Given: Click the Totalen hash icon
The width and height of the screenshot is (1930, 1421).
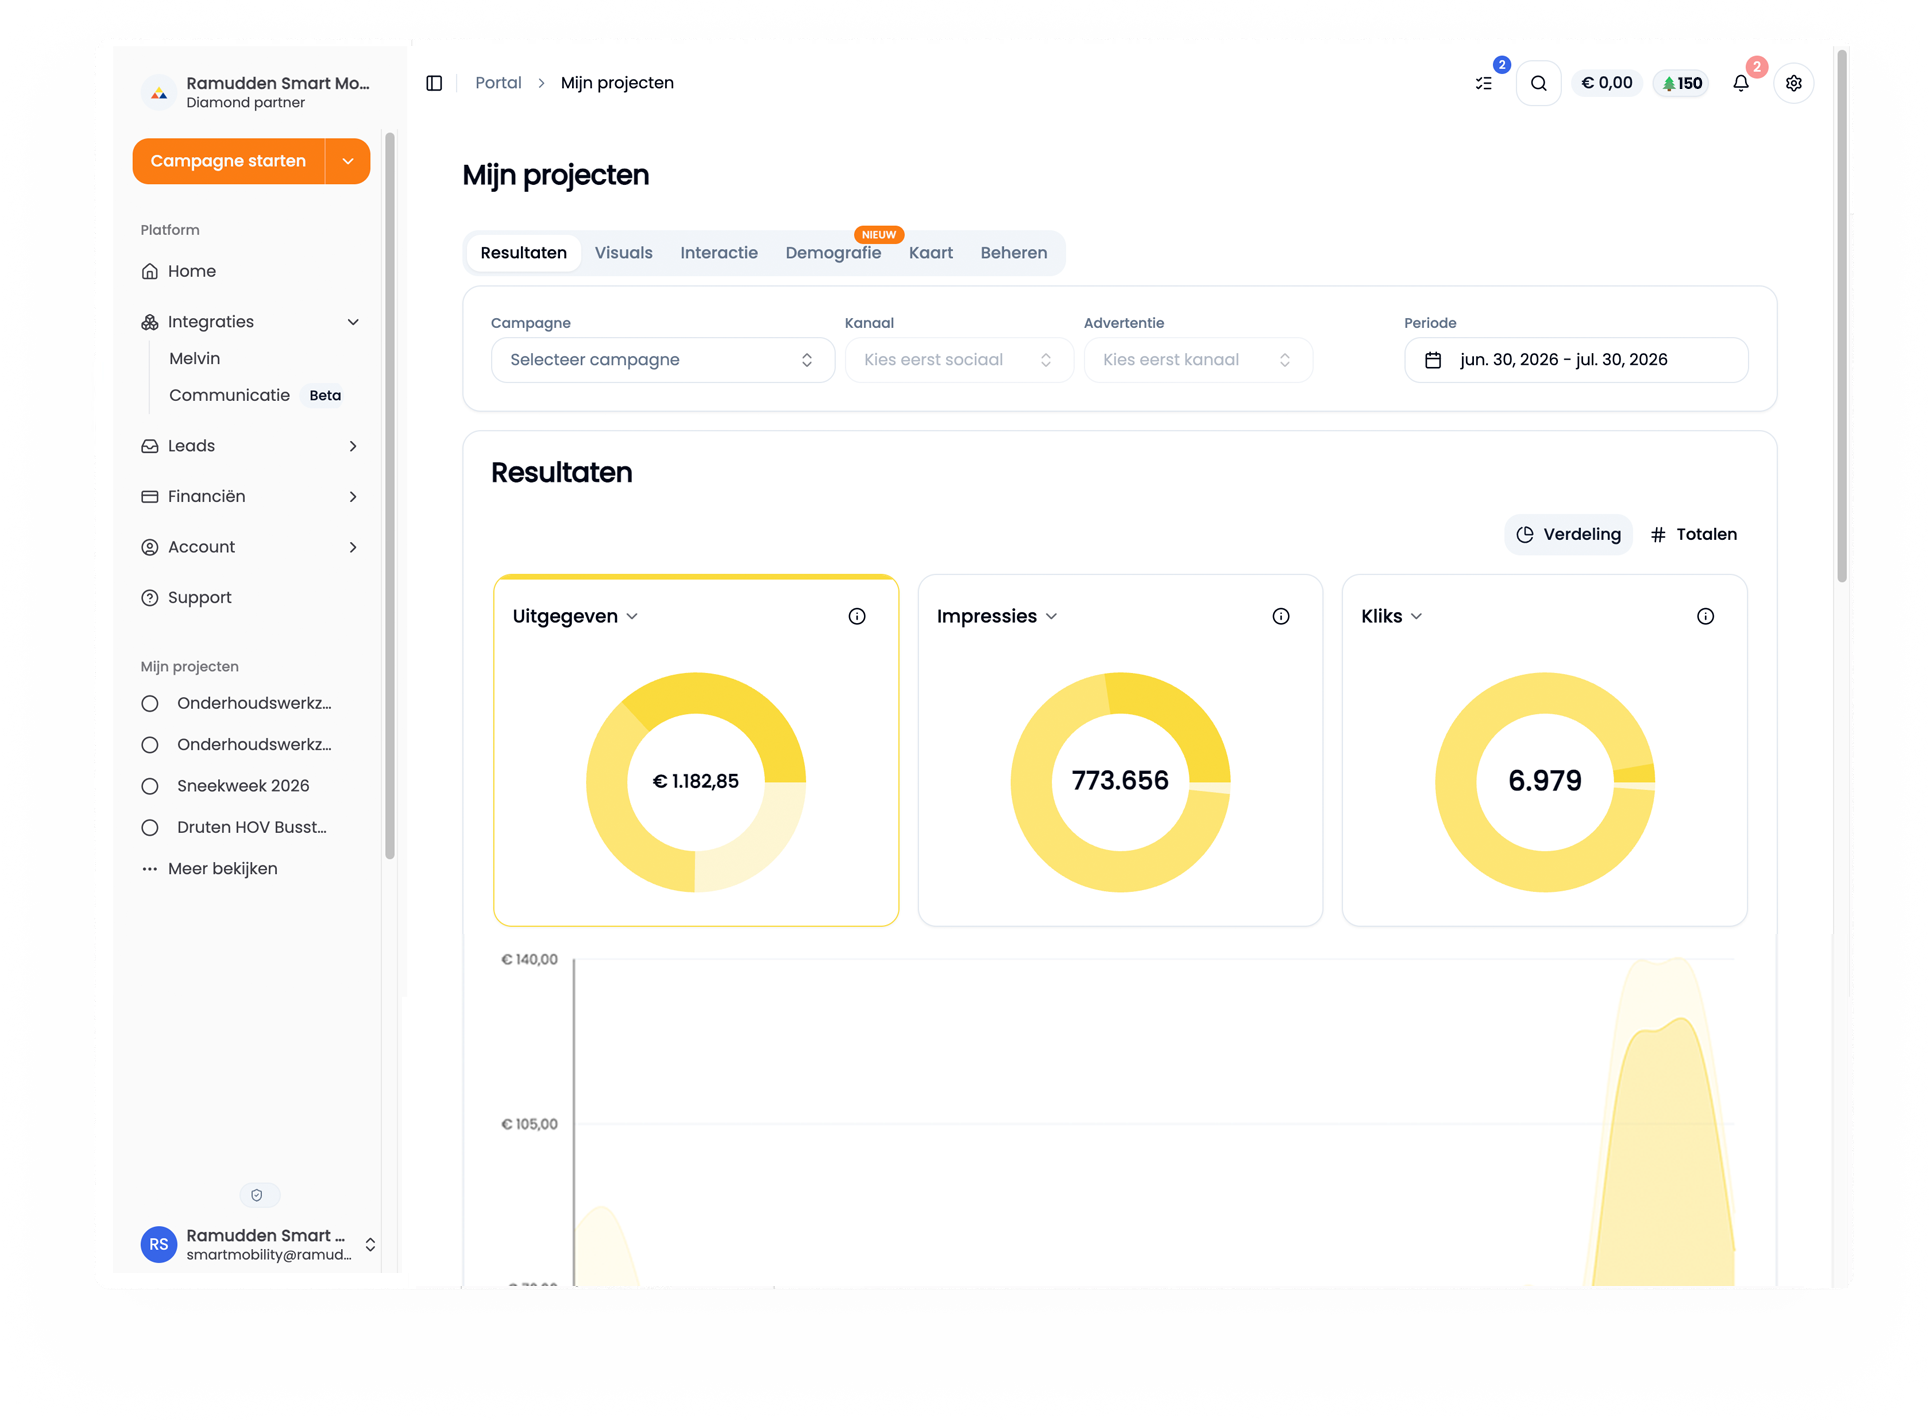Looking at the screenshot, I should point(1658,534).
